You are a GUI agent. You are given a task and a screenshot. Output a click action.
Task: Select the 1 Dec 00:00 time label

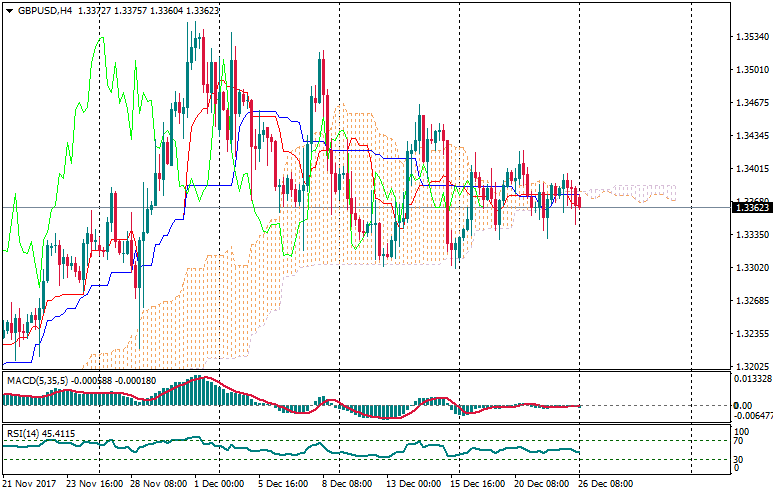point(220,482)
